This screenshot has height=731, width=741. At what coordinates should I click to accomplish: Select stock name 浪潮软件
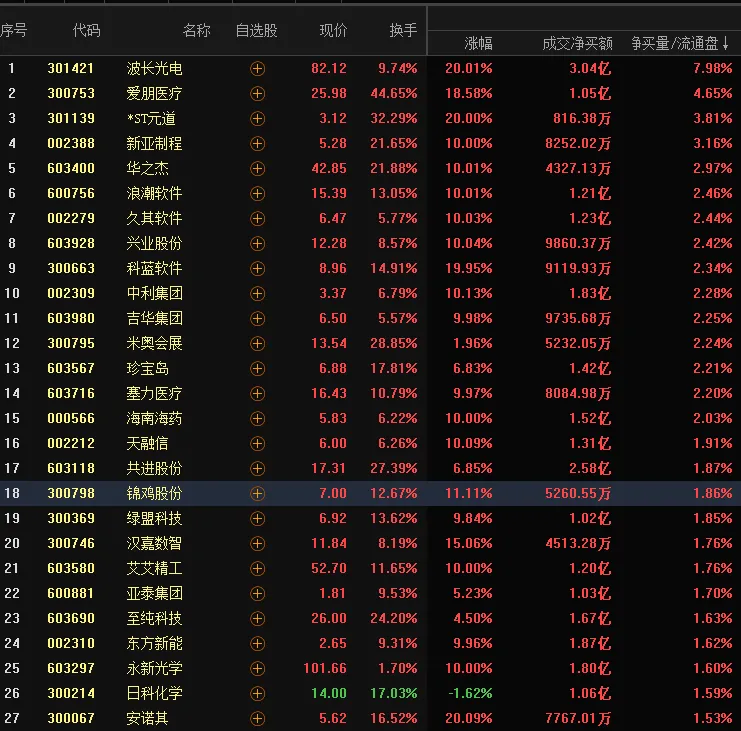pyautogui.click(x=154, y=193)
